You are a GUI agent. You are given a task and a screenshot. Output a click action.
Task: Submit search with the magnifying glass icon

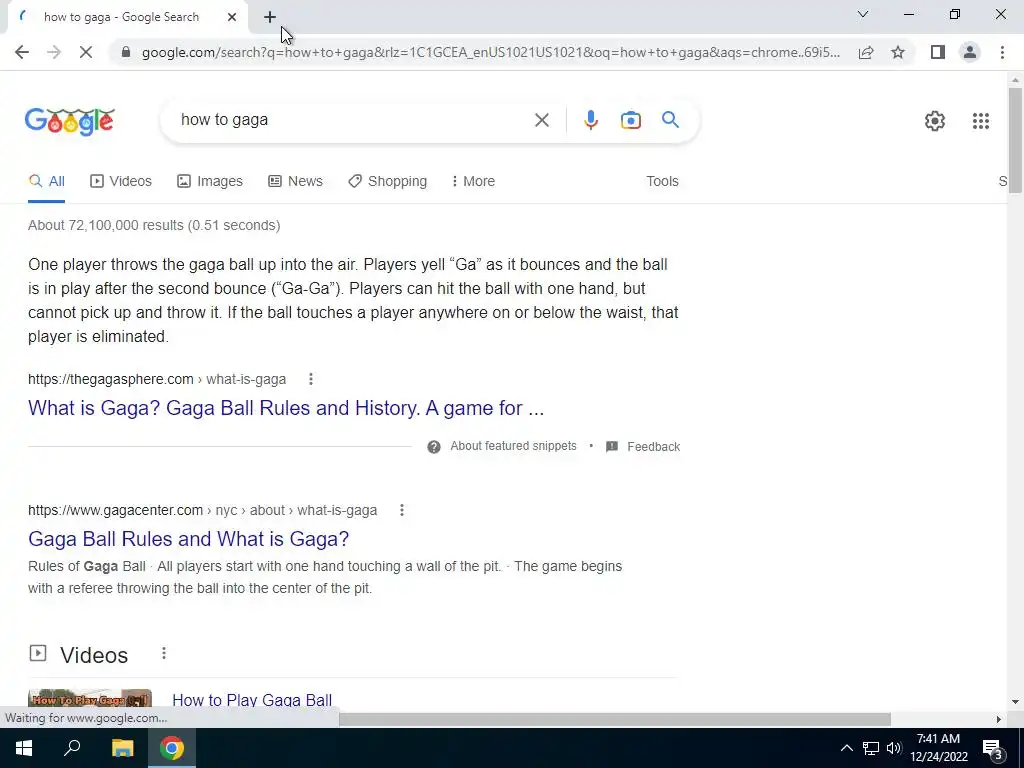(x=670, y=120)
